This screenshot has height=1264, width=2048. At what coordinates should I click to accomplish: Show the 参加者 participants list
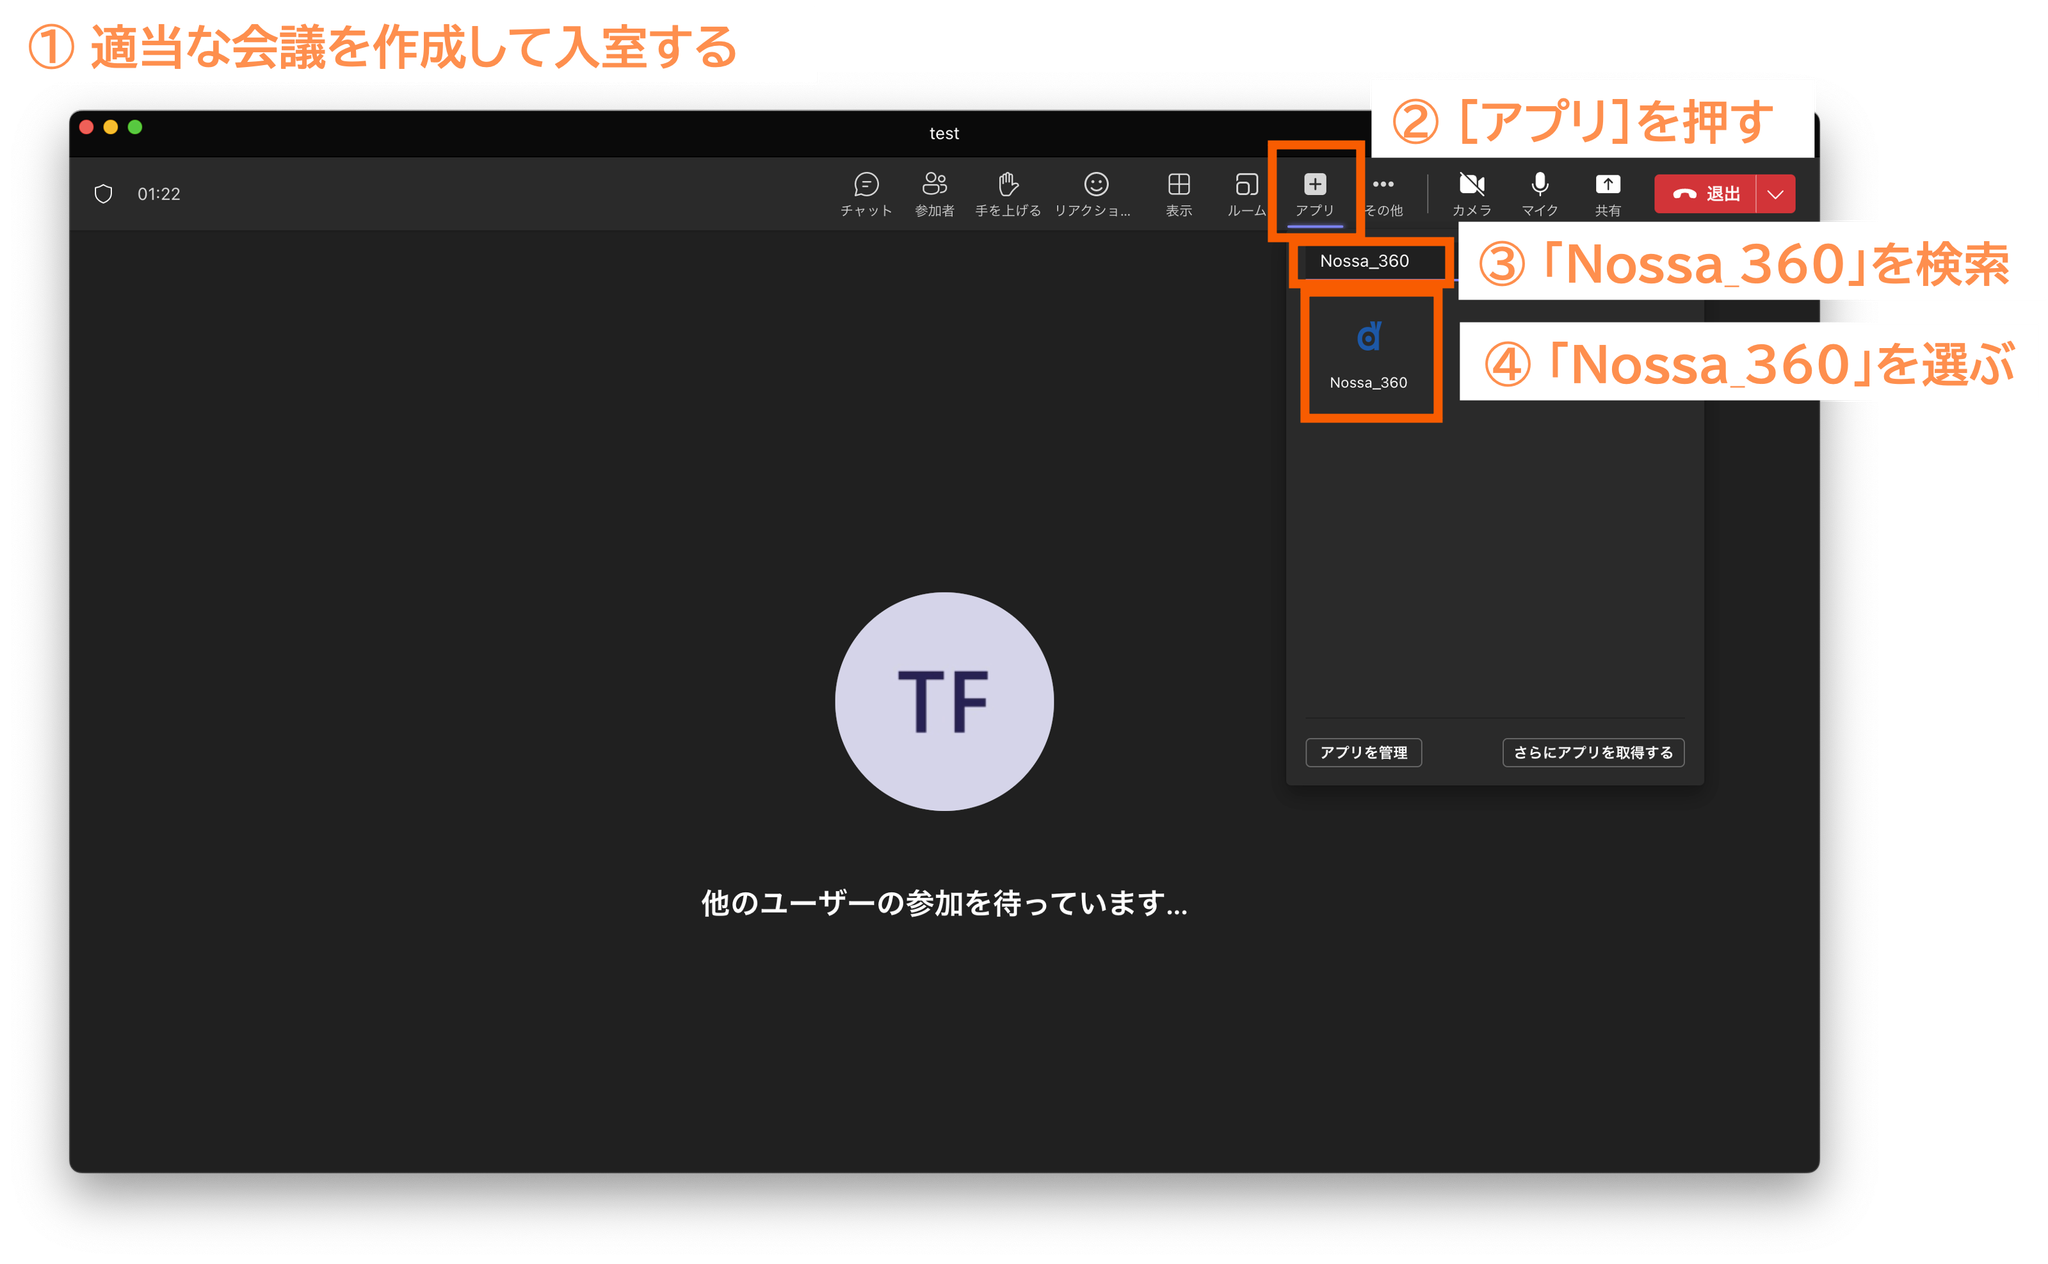(x=934, y=193)
